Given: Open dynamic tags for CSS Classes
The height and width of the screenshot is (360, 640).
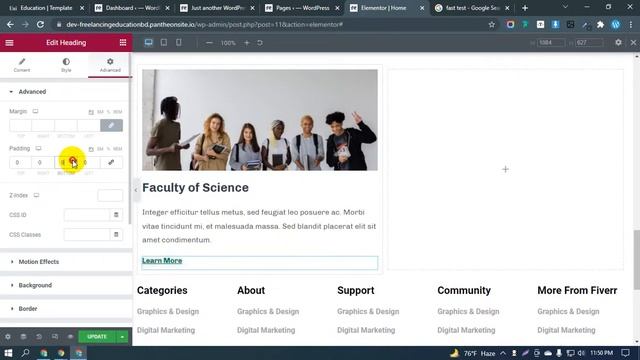Looking at the screenshot, I should 116,235.
